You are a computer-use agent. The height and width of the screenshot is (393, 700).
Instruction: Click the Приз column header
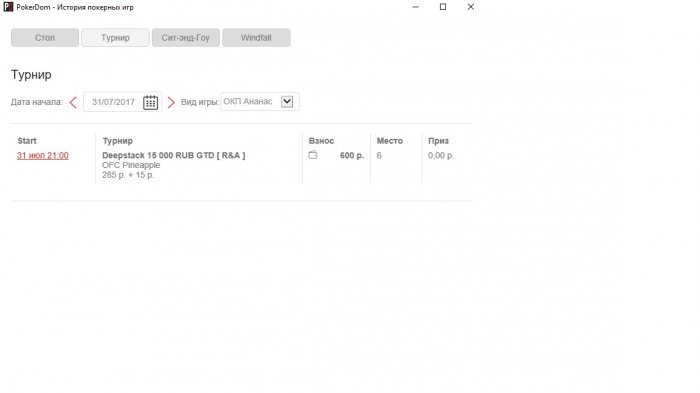[438, 141]
